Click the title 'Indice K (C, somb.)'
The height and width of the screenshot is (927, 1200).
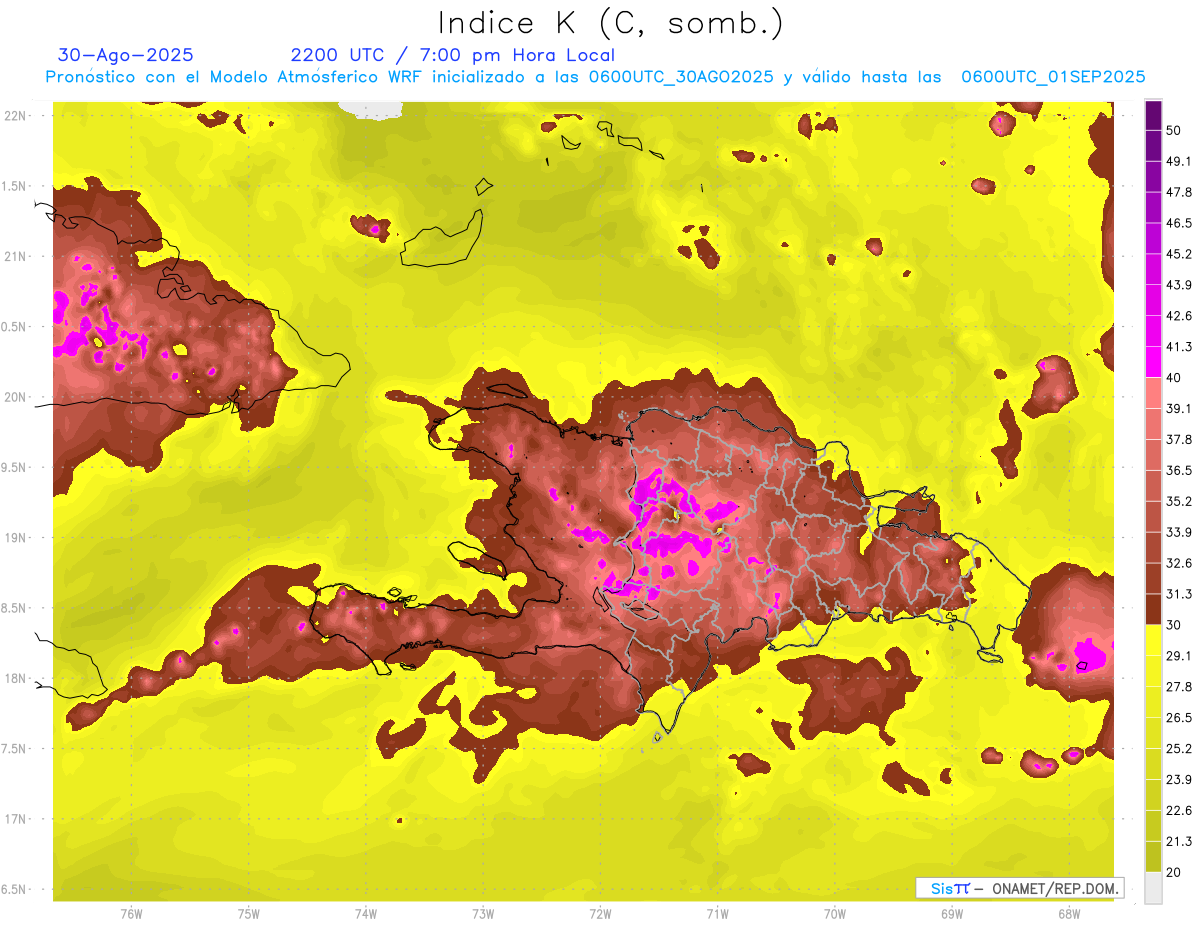coord(611,23)
